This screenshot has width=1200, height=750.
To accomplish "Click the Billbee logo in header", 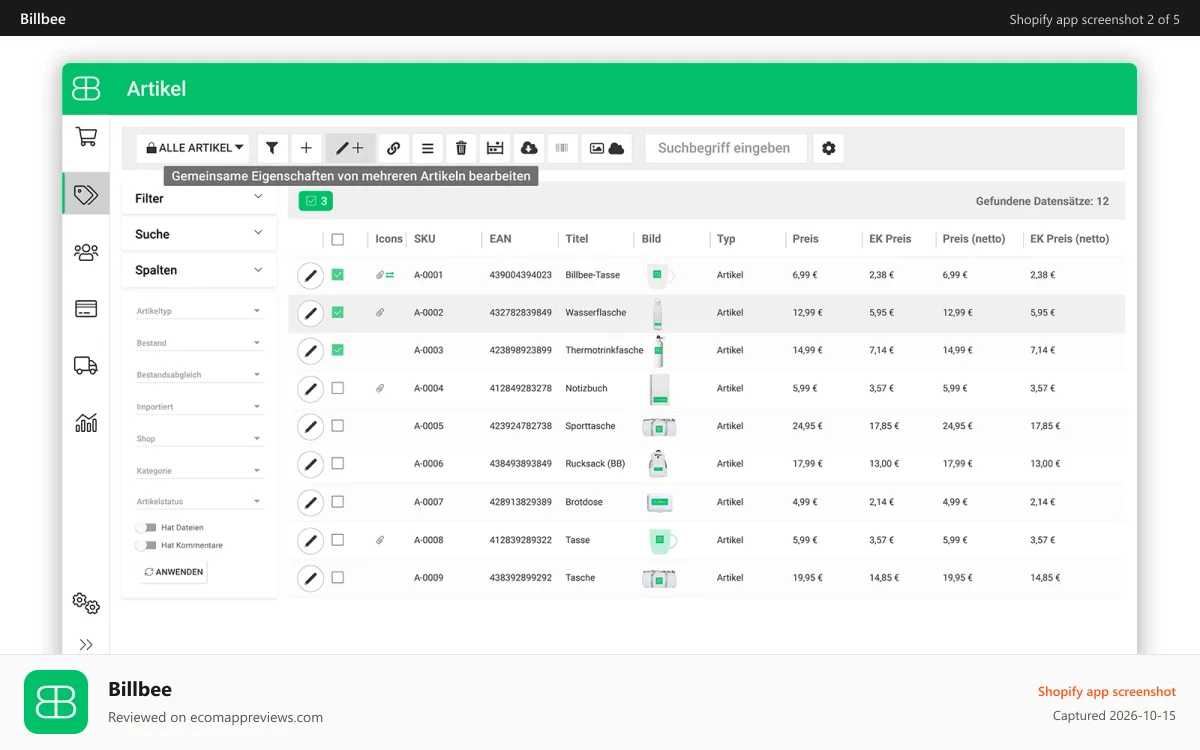I will (86, 88).
